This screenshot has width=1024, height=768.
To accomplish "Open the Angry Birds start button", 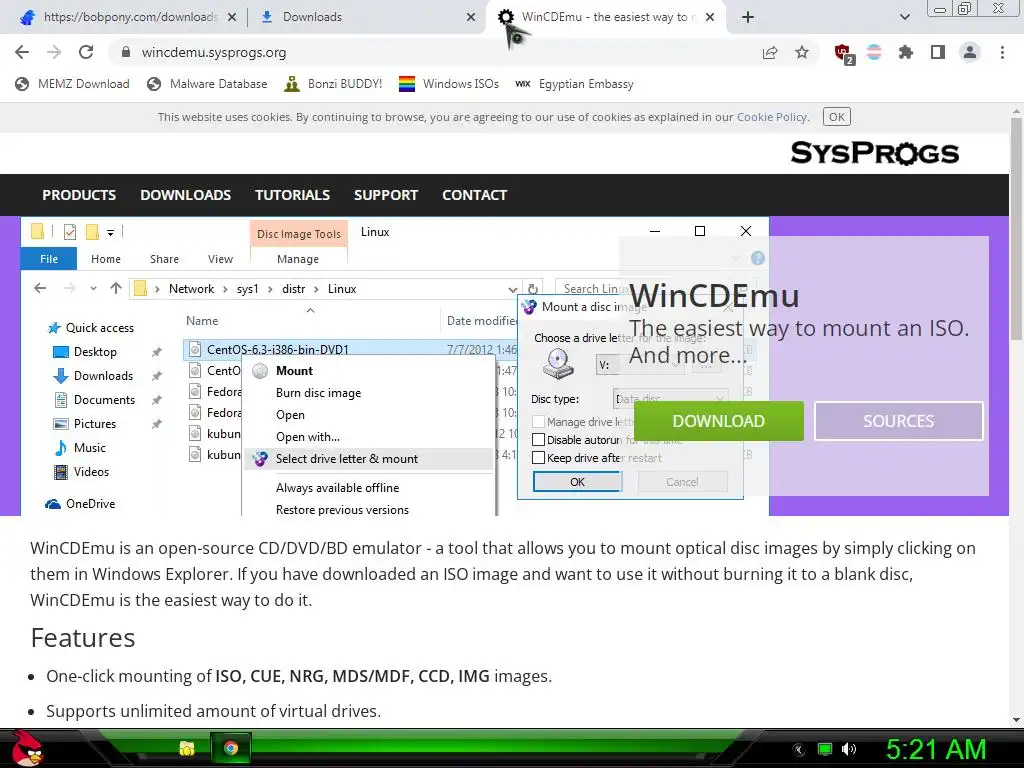I will (26, 748).
